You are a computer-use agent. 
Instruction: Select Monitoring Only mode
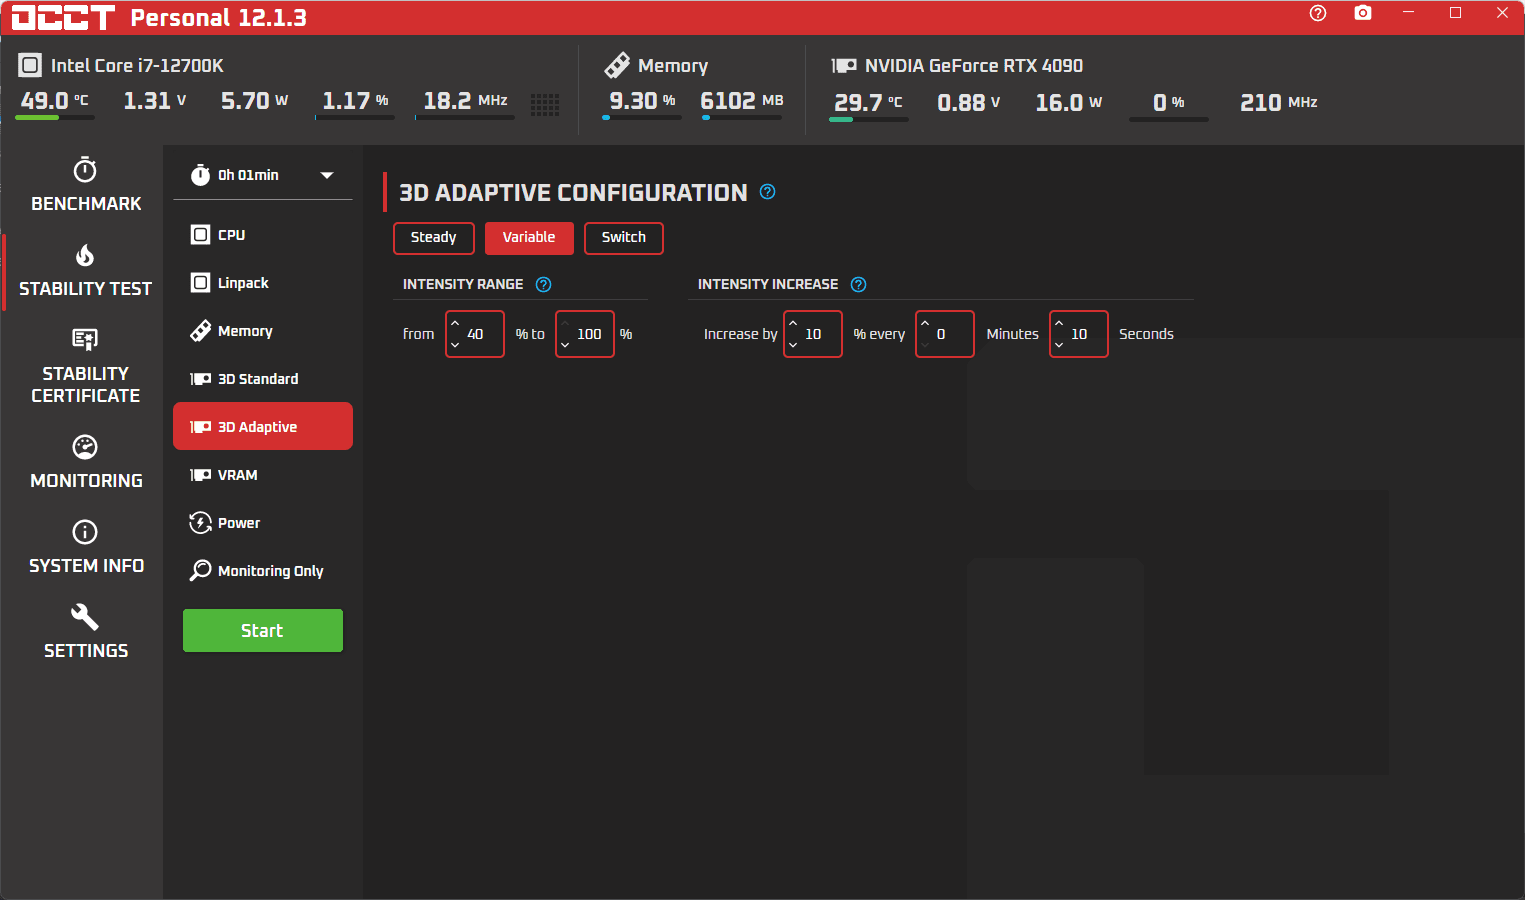click(x=263, y=571)
